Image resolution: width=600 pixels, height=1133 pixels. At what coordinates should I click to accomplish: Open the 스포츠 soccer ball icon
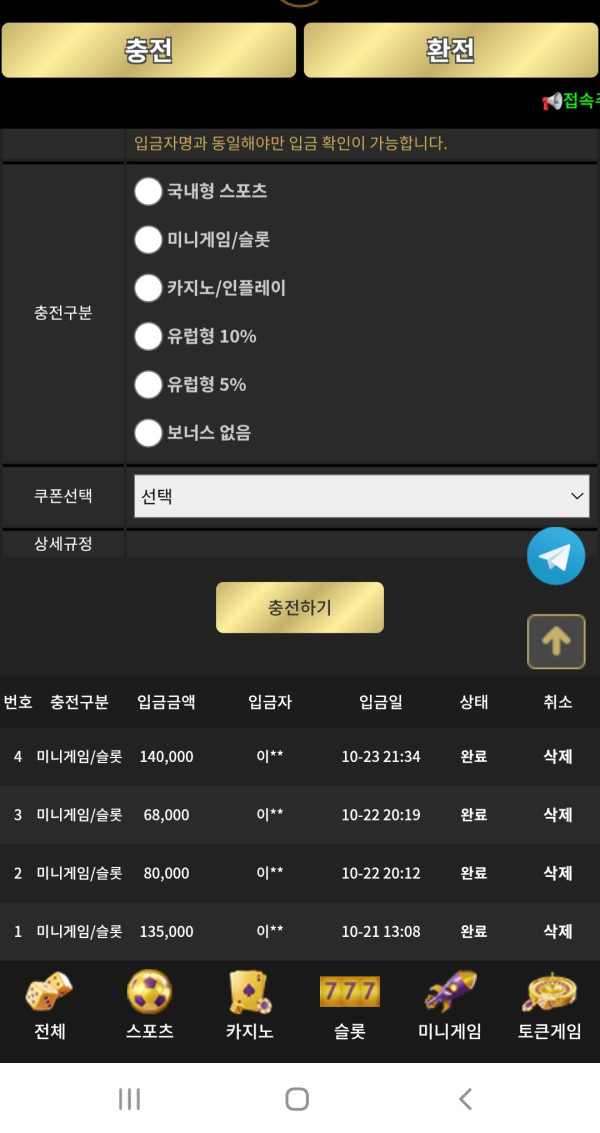coord(149,992)
